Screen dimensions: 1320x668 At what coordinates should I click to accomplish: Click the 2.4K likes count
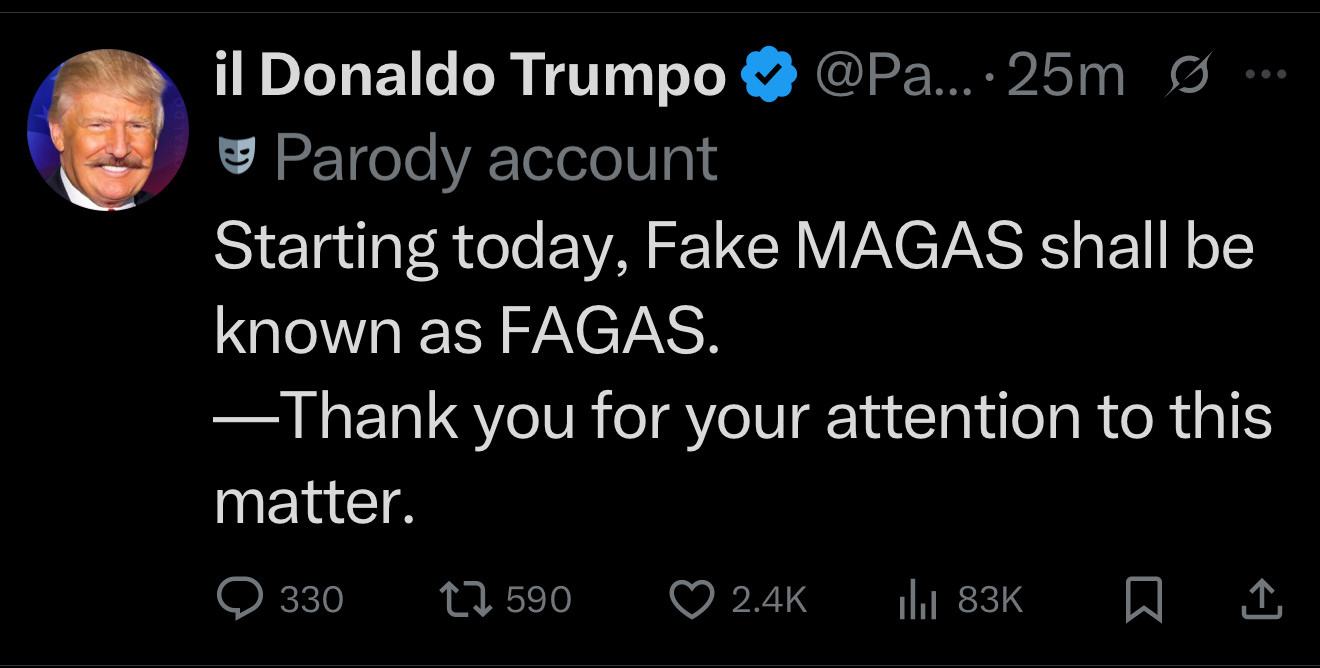coord(769,600)
